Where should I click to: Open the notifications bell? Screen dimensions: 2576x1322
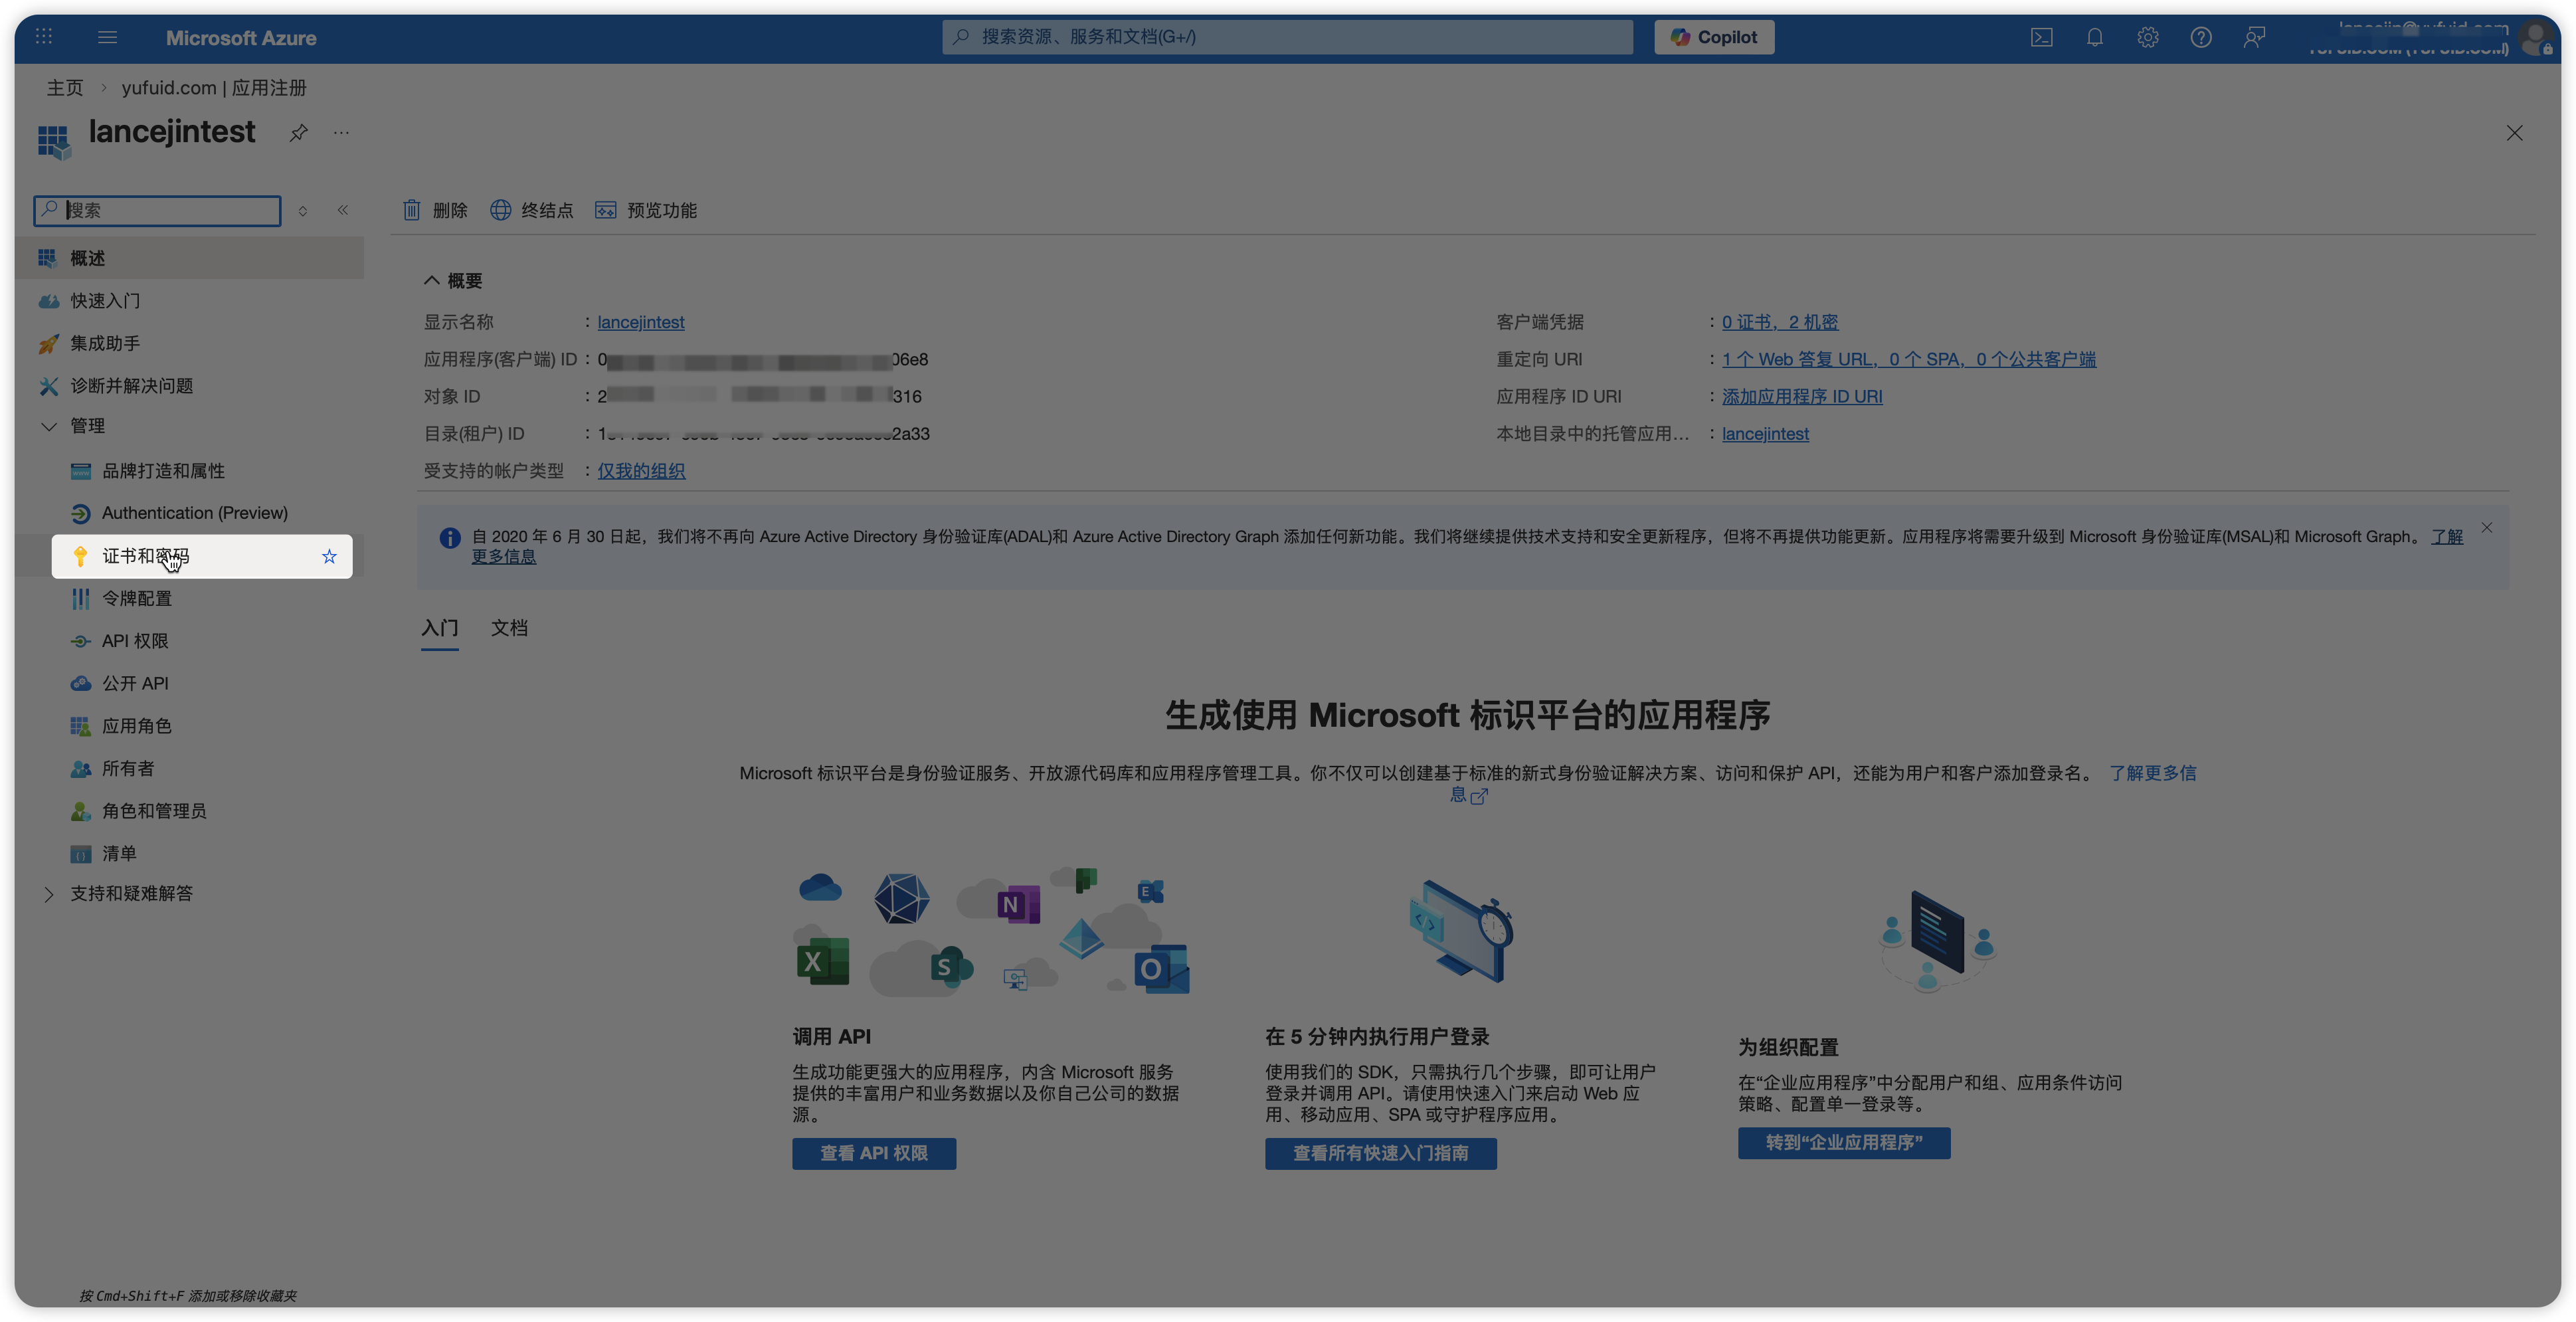coord(2094,37)
